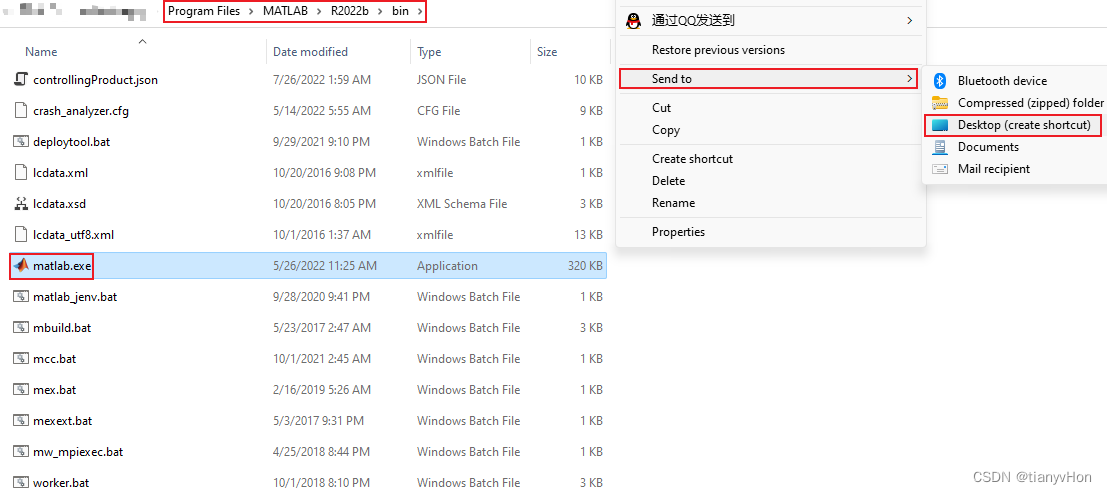Select Copy in the context menu
1107x494 pixels.
click(x=666, y=130)
